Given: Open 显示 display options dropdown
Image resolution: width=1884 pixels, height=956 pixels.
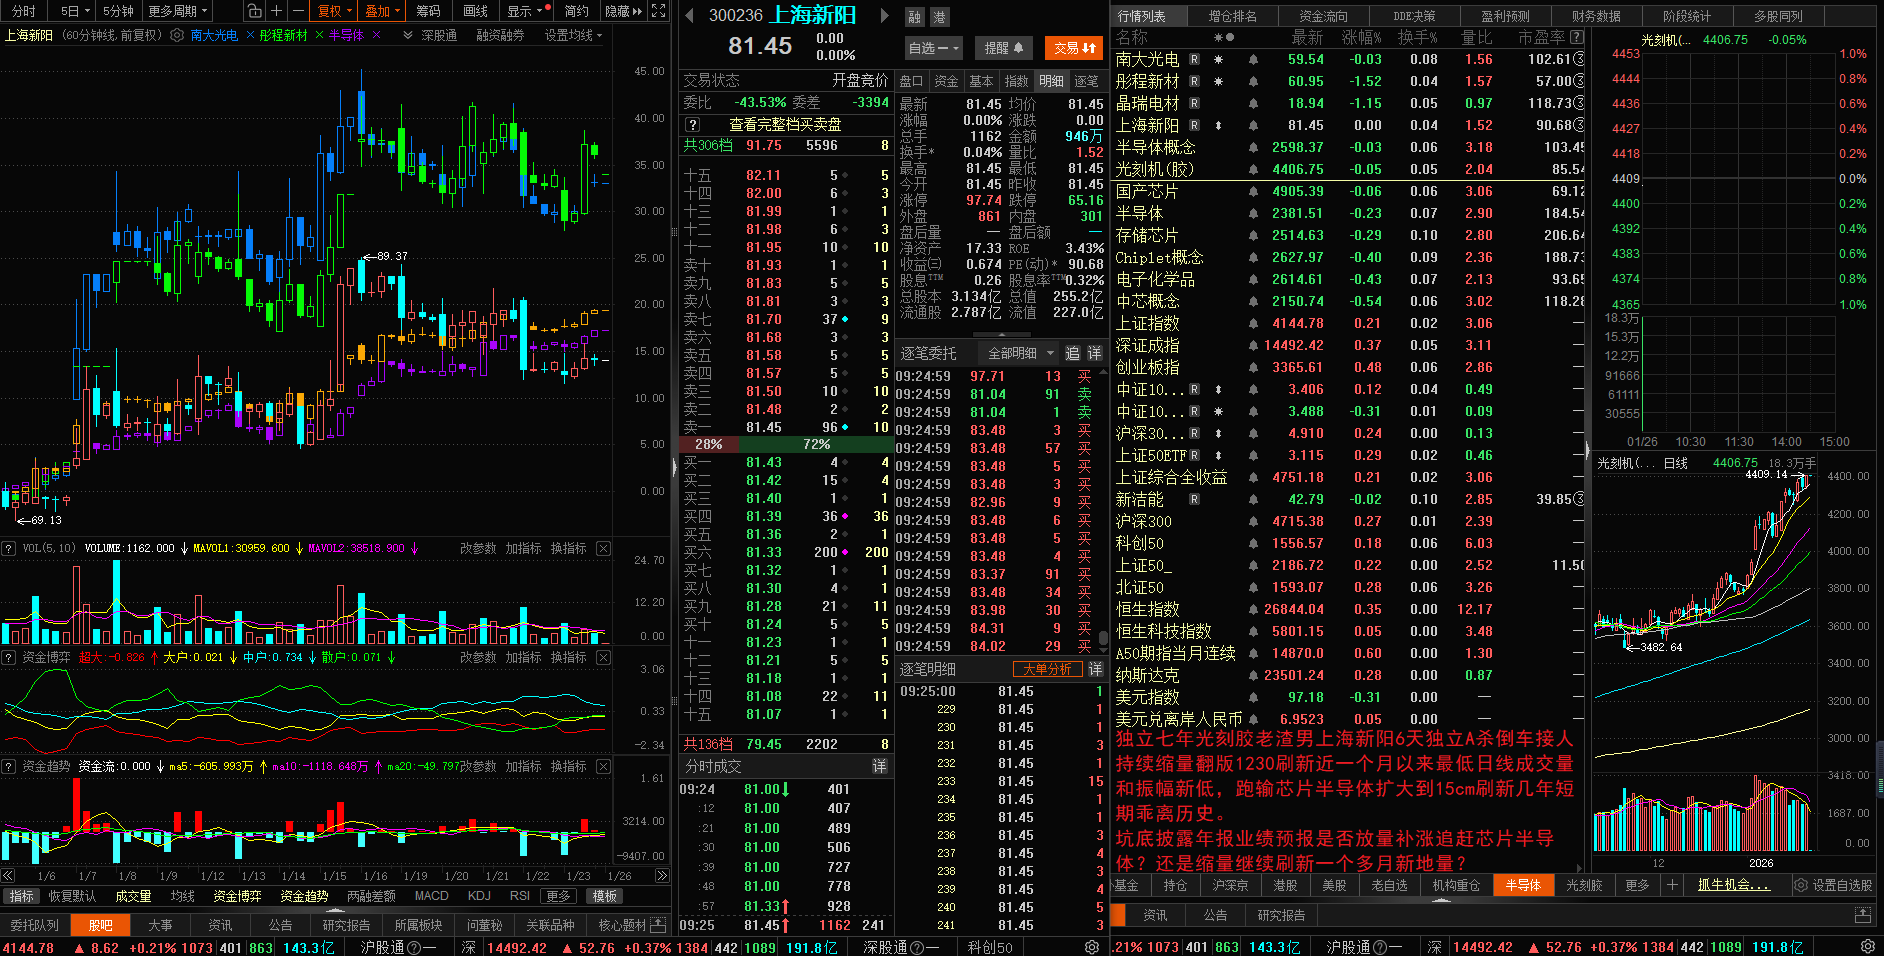Looking at the screenshot, I should click(x=524, y=11).
